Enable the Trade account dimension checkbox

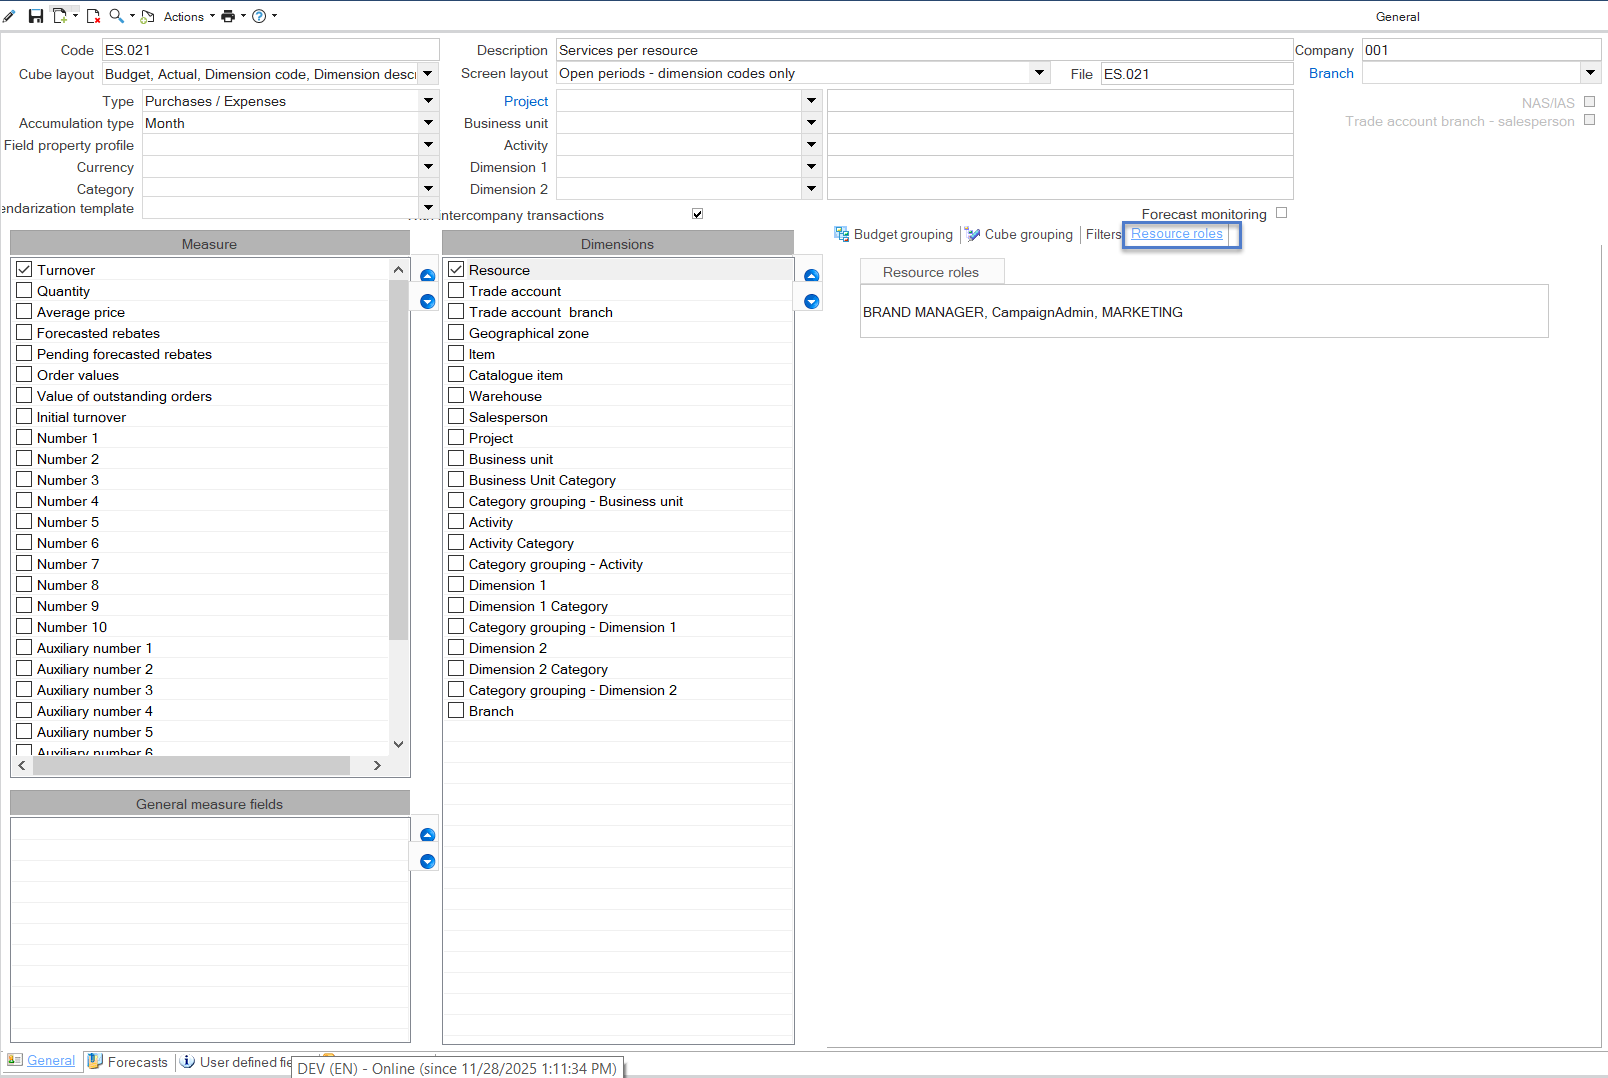[457, 291]
